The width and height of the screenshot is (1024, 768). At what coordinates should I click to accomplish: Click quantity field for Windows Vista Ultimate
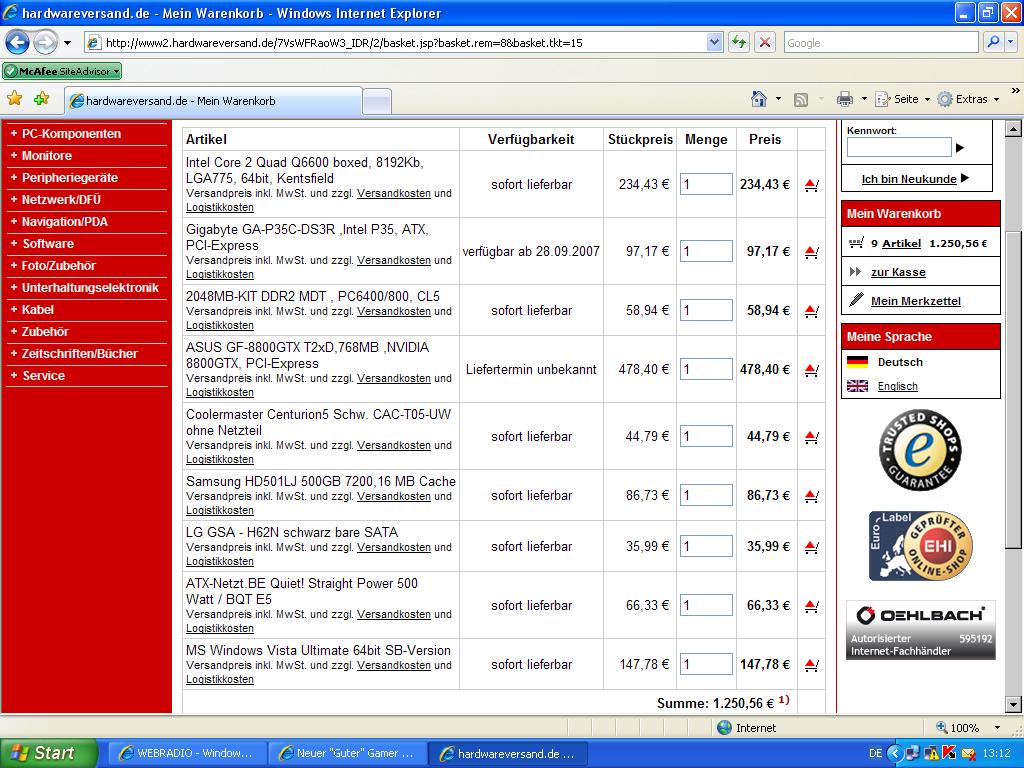[x=706, y=664]
